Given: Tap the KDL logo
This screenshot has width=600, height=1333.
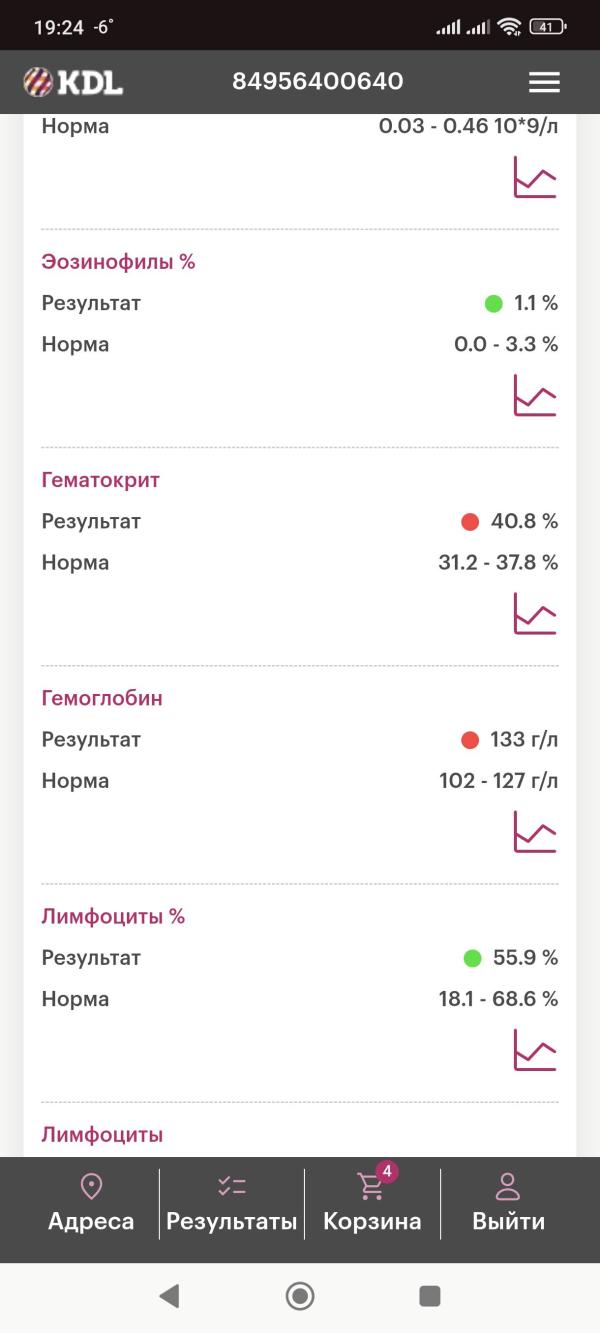Looking at the screenshot, I should (x=73, y=82).
